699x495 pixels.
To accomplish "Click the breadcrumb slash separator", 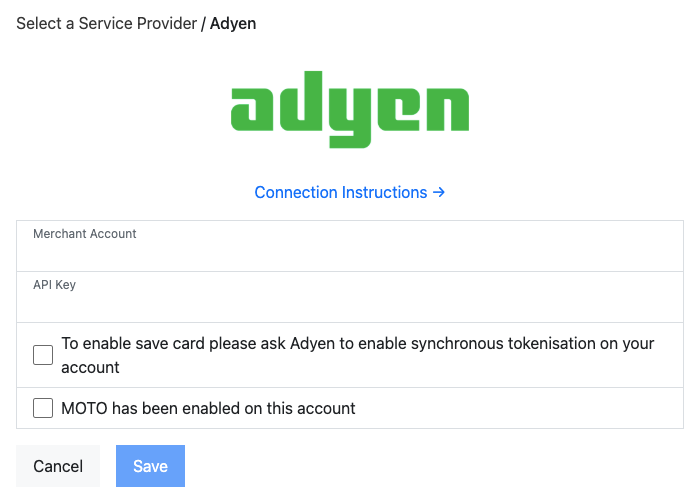I will 203,23.
